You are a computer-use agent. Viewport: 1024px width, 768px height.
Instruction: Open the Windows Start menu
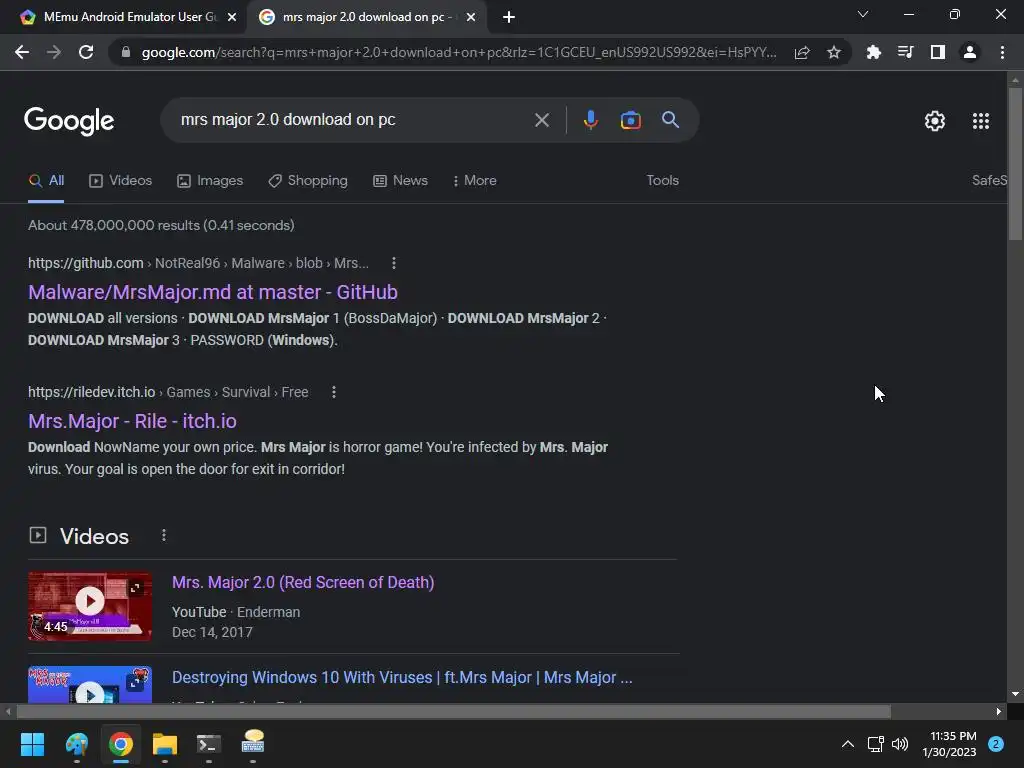(x=32, y=744)
